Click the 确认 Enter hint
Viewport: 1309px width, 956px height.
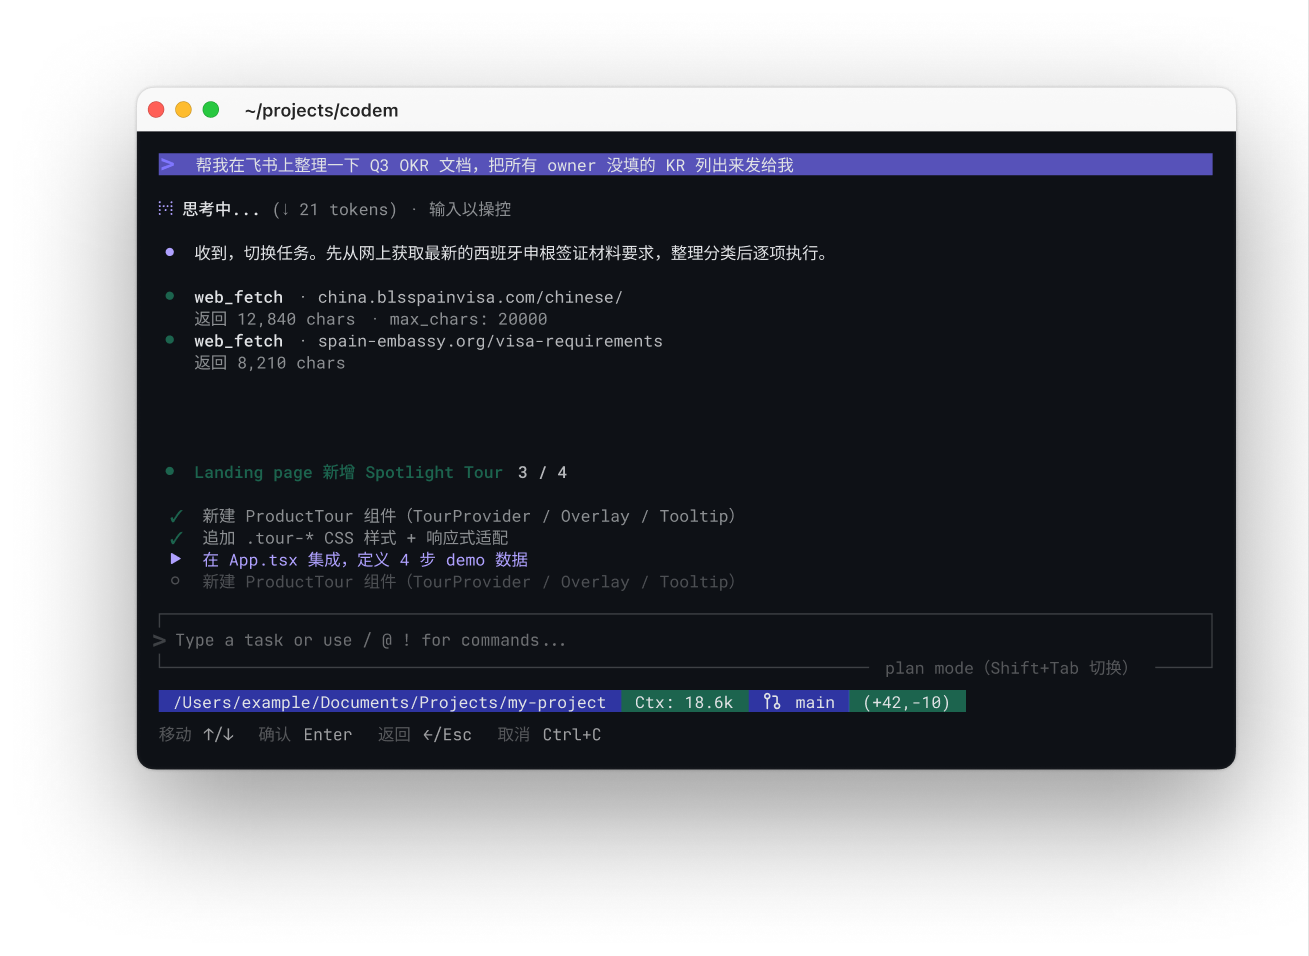click(305, 735)
